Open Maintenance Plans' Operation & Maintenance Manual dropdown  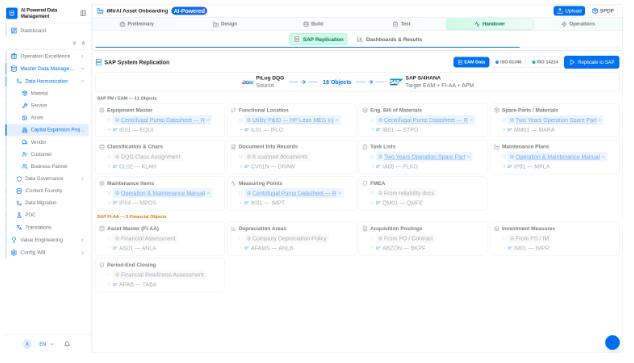pos(557,157)
